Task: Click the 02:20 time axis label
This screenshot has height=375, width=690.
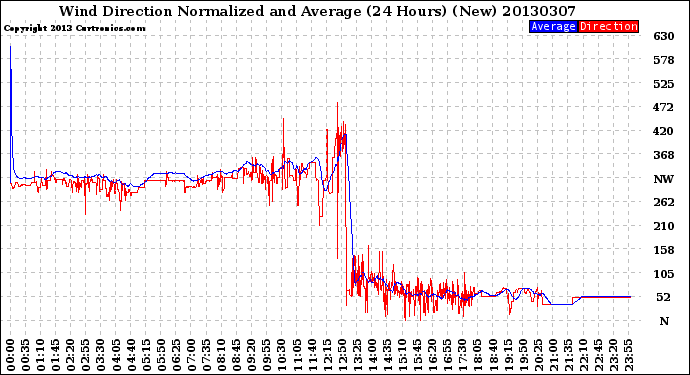Action: 71,355
